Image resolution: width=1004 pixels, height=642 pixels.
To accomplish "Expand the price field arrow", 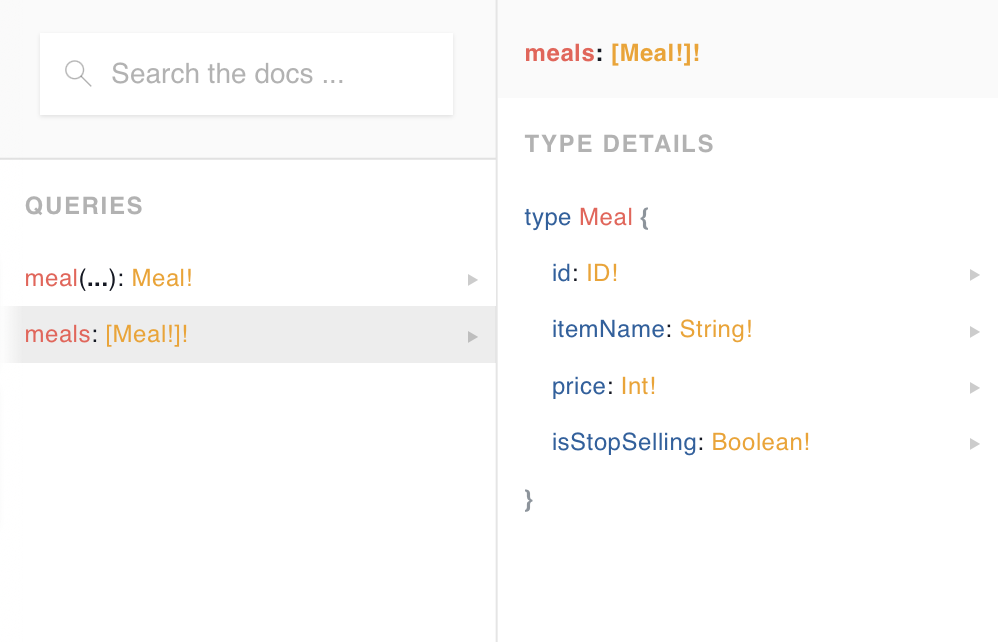I will pyautogui.click(x=975, y=387).
